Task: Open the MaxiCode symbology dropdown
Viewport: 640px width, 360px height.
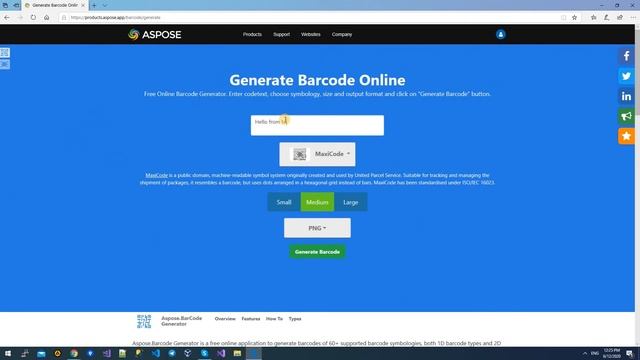Action: pos(317,154)
